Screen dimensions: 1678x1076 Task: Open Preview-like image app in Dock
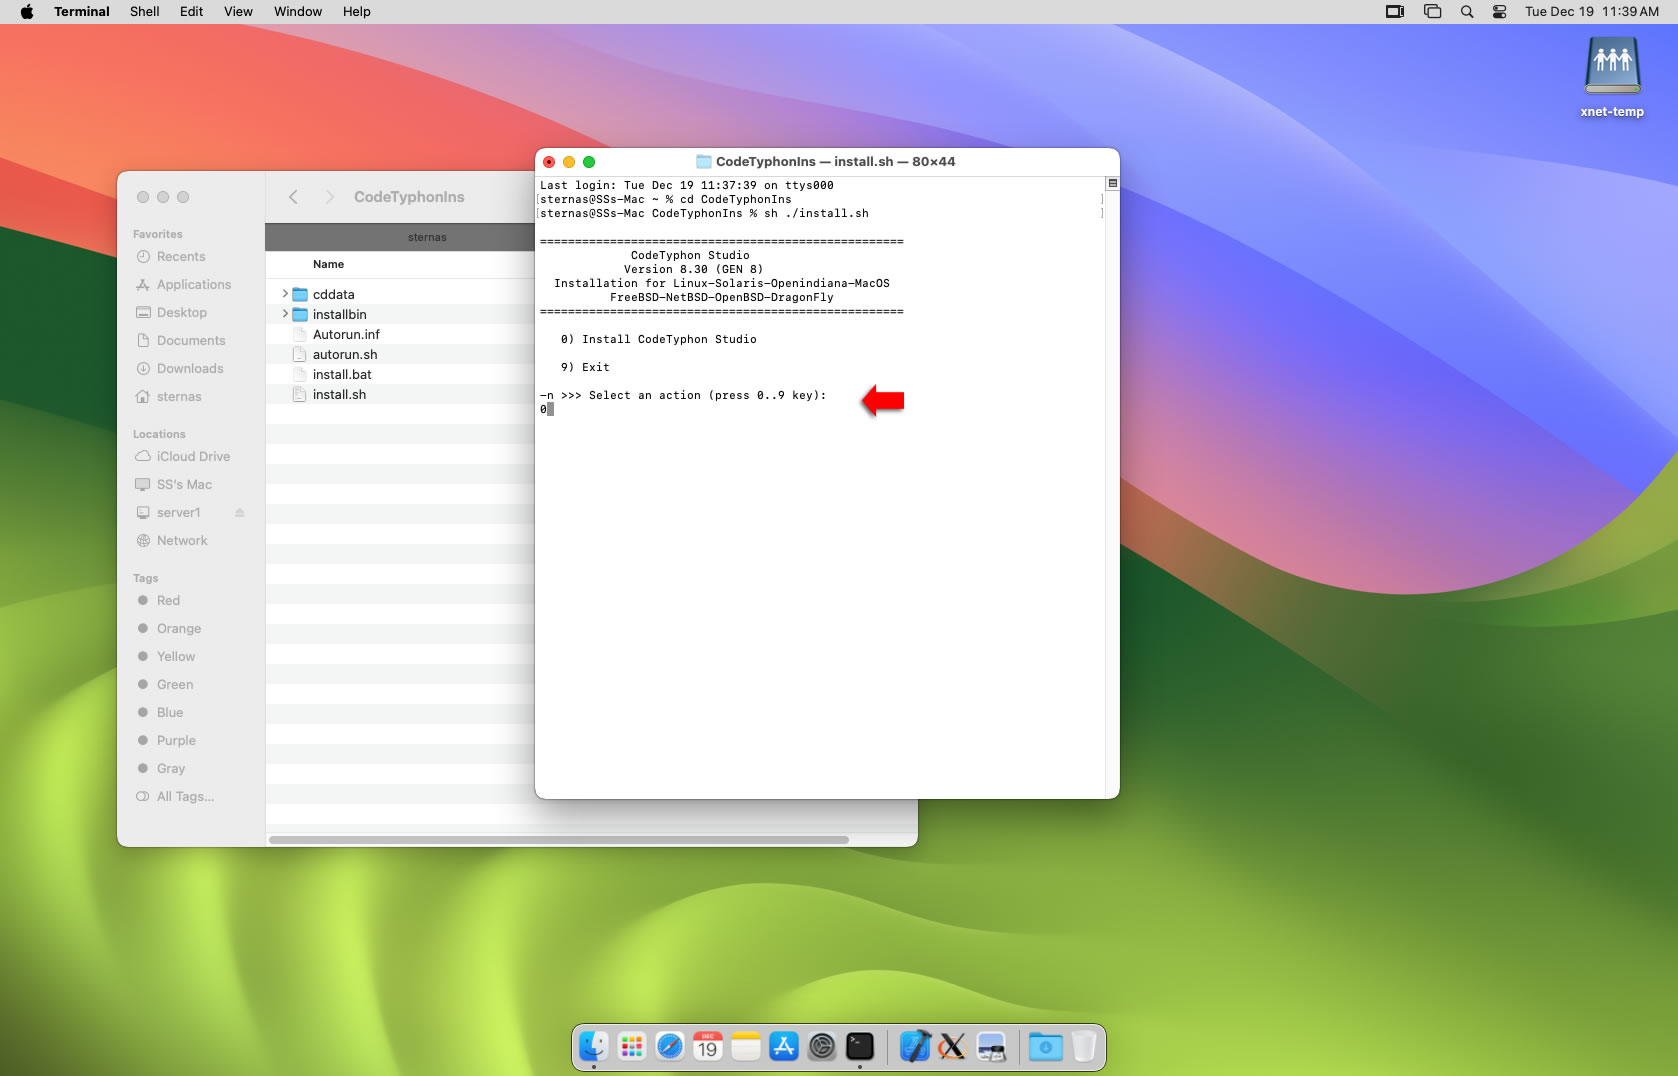click(991, 1046)
